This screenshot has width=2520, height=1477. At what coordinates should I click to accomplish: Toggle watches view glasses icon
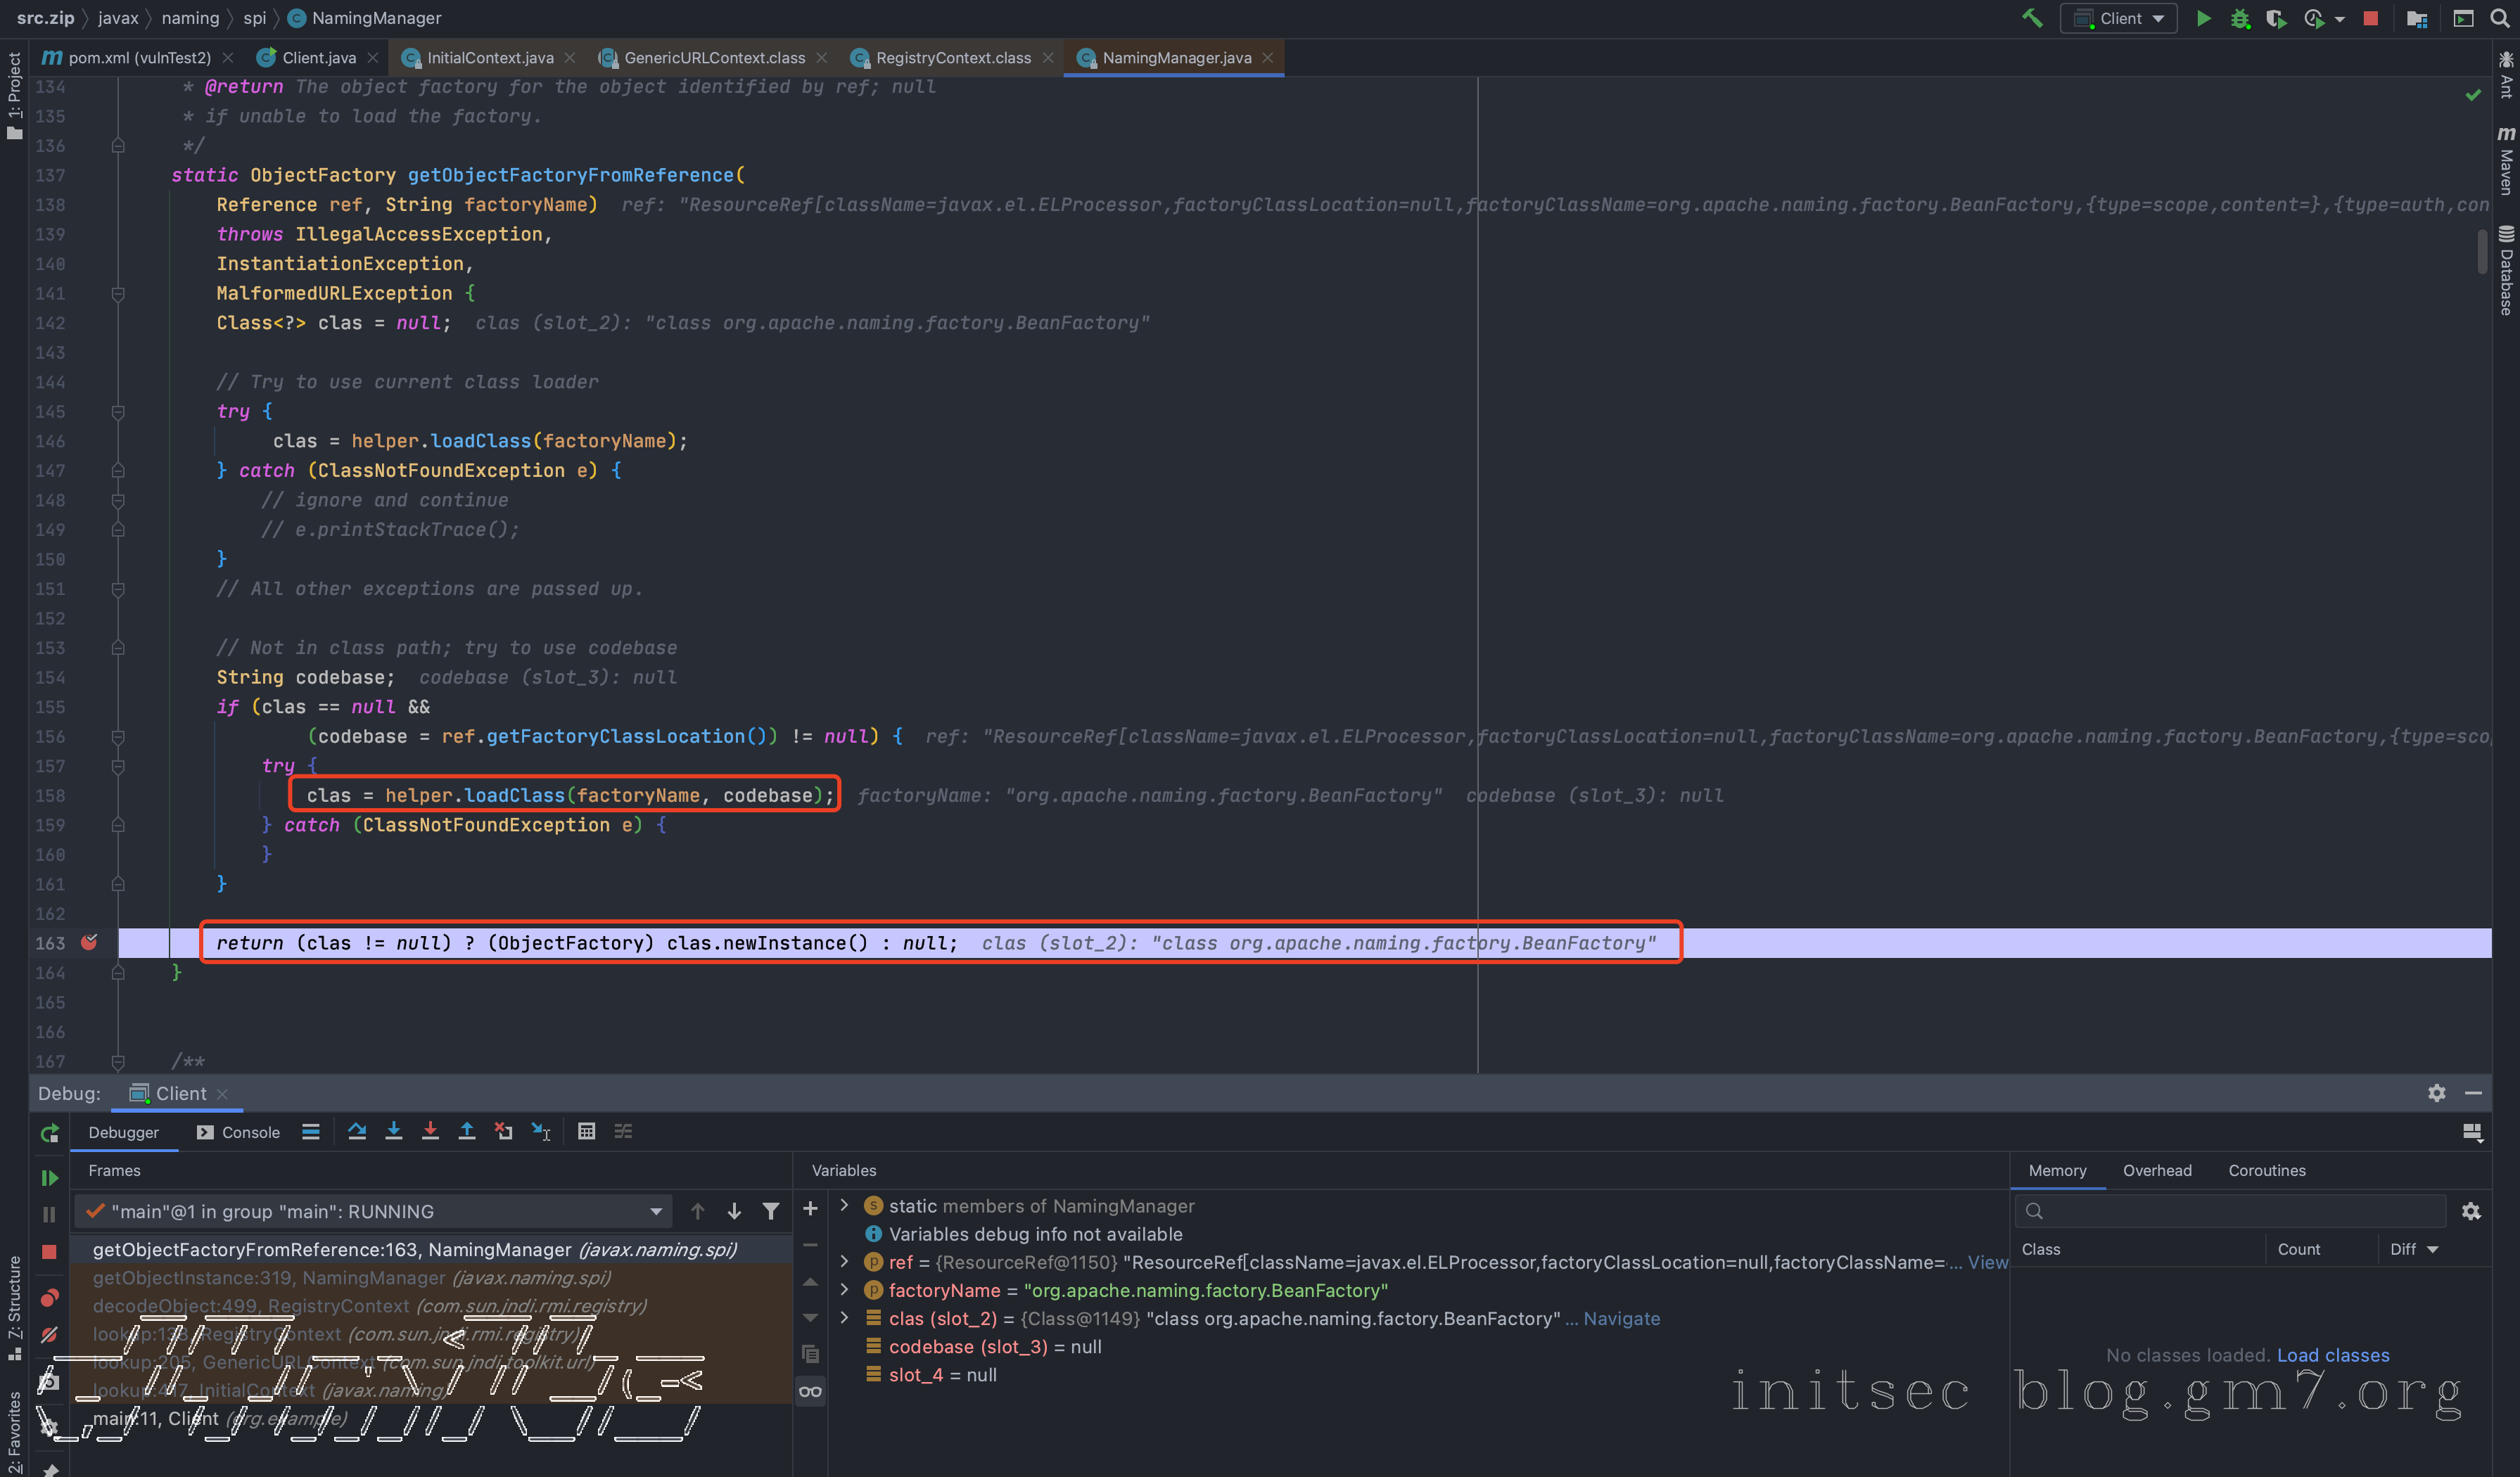[x=810, y=1391]
